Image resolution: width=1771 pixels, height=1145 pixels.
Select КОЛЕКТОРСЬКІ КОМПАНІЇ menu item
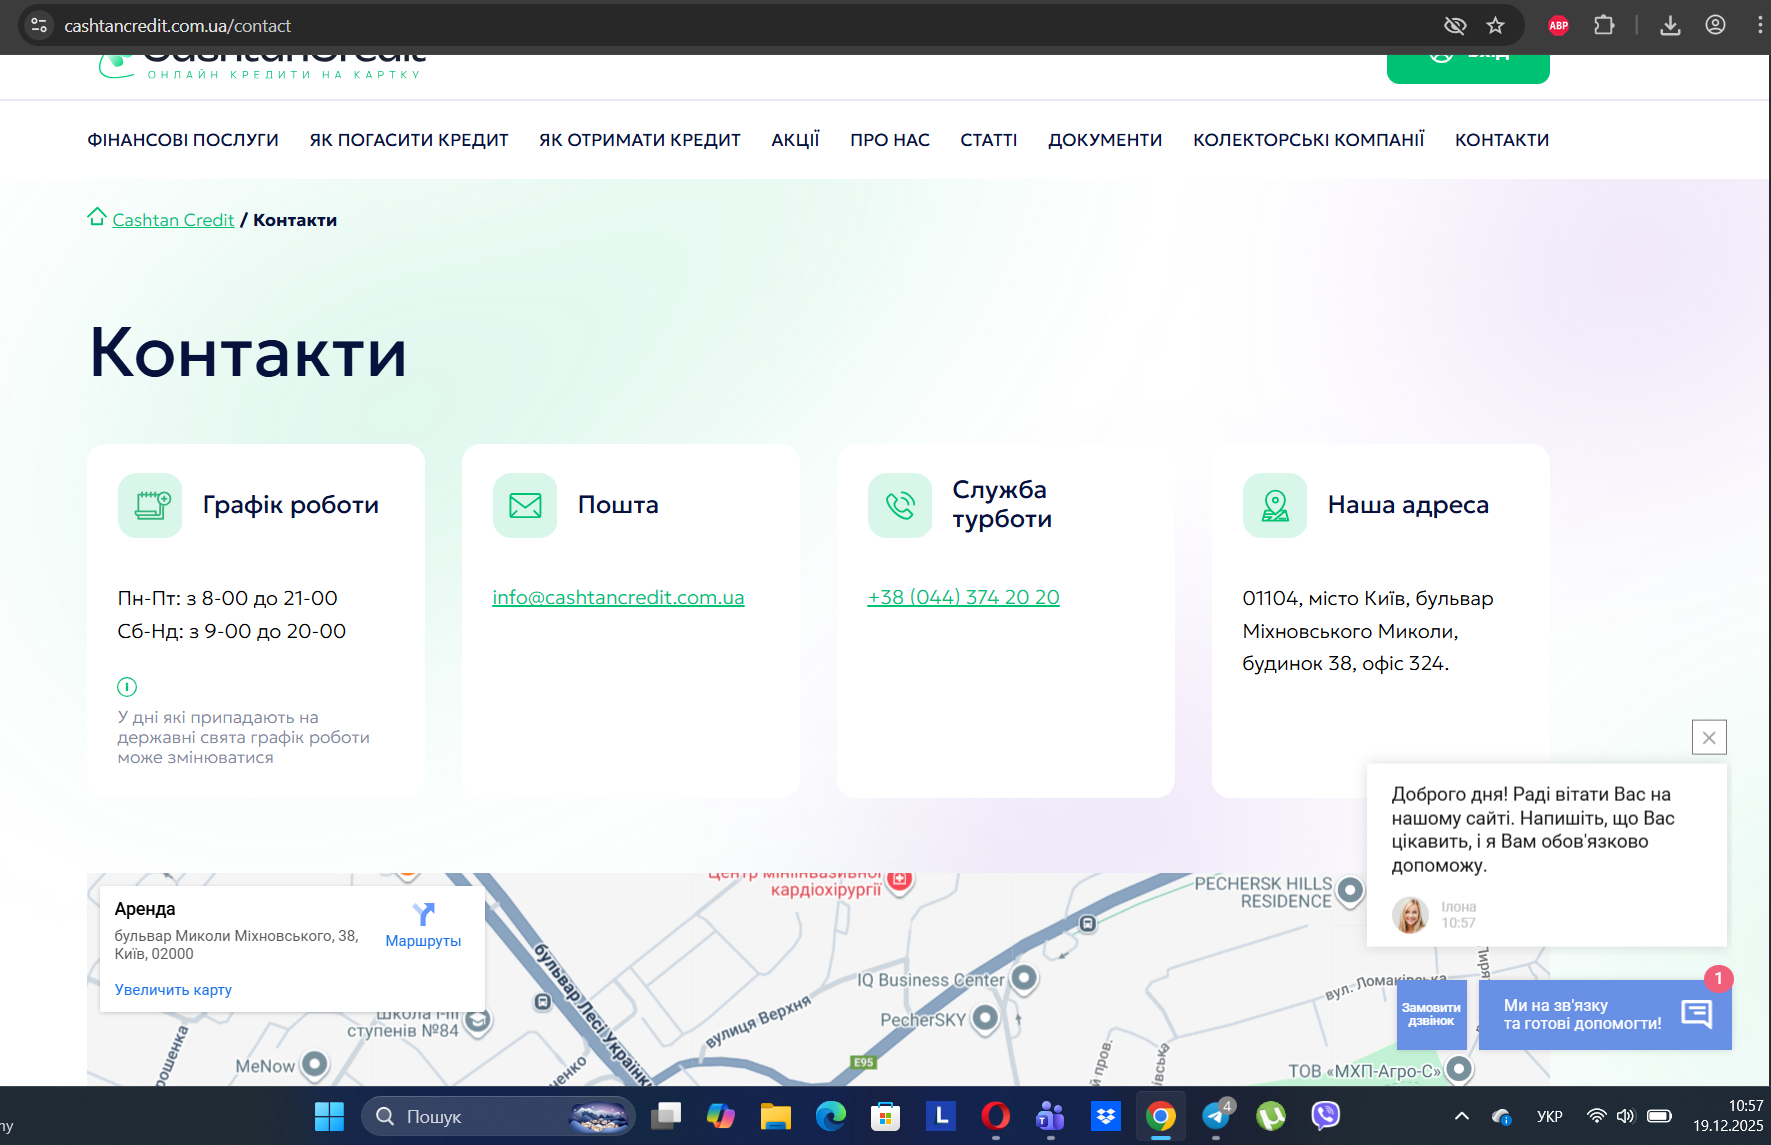coord(1309,140)
